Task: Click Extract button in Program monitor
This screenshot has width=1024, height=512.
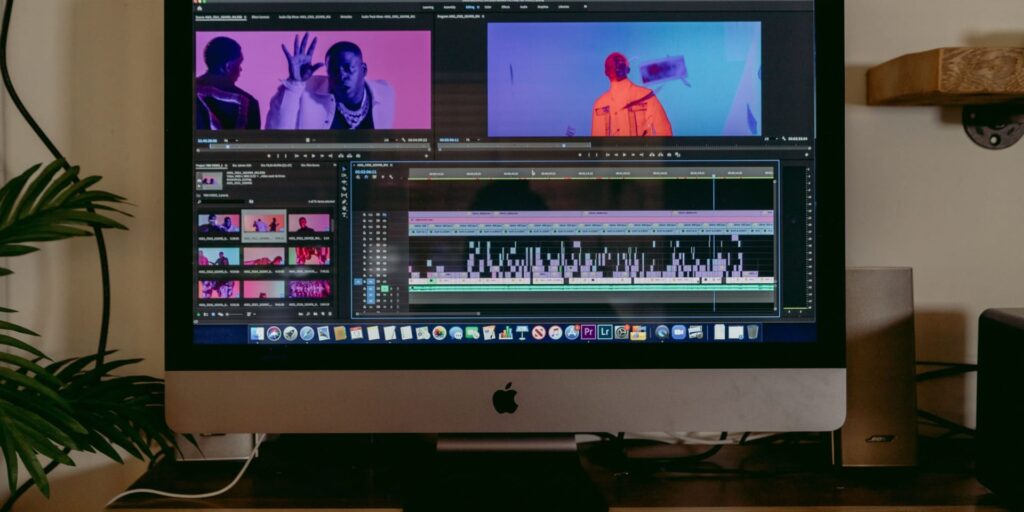Action: point(660,155)
